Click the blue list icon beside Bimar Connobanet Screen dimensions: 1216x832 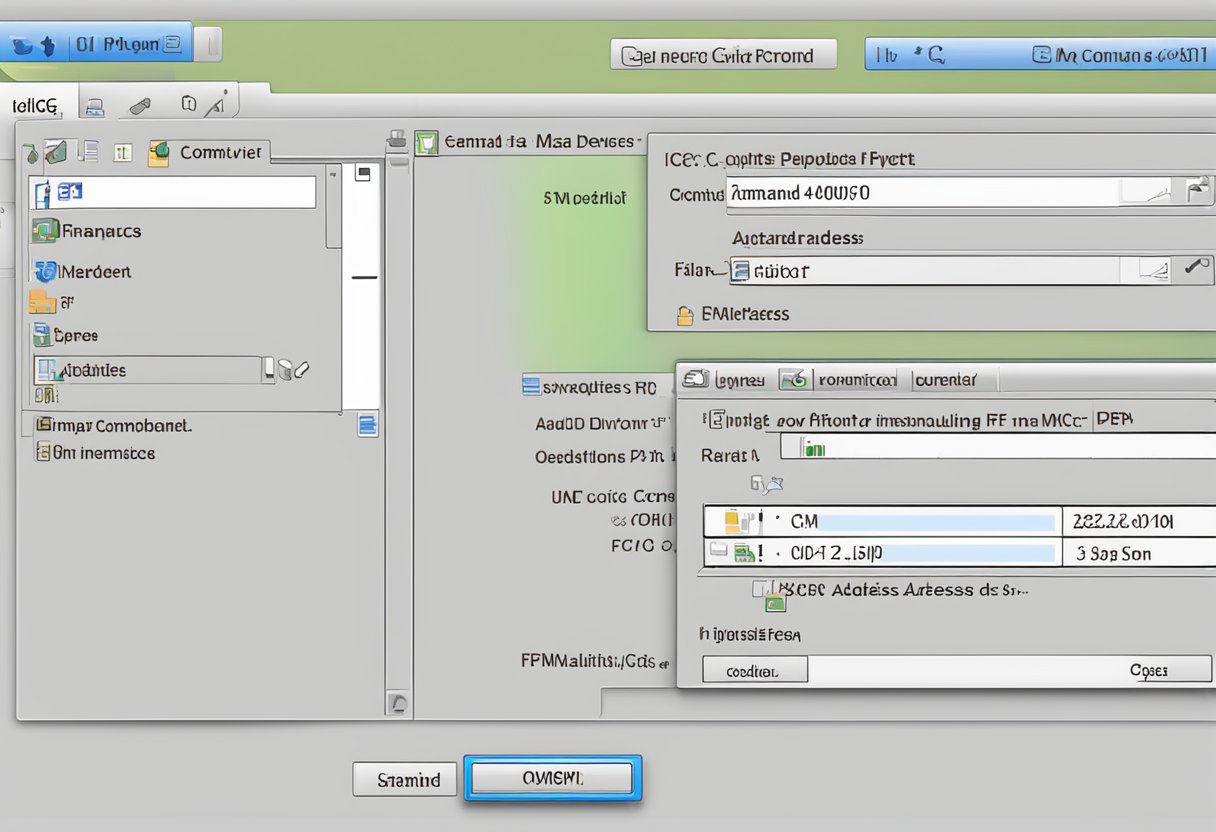tap(368, 425)
